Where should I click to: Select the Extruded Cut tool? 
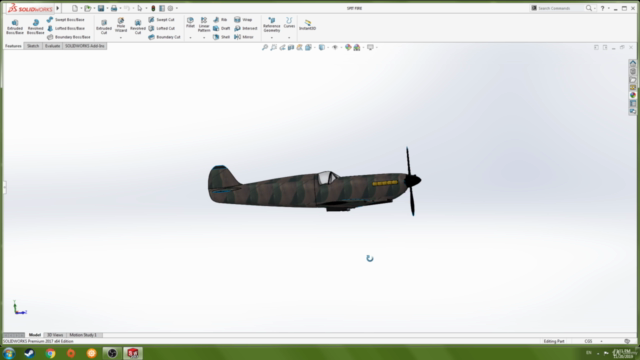point(104,27)
